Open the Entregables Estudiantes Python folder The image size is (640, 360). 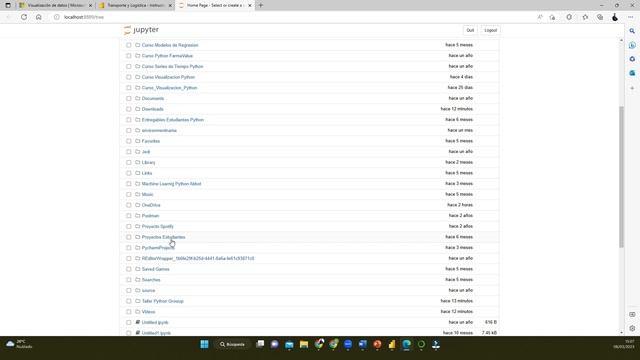point(173,120)
